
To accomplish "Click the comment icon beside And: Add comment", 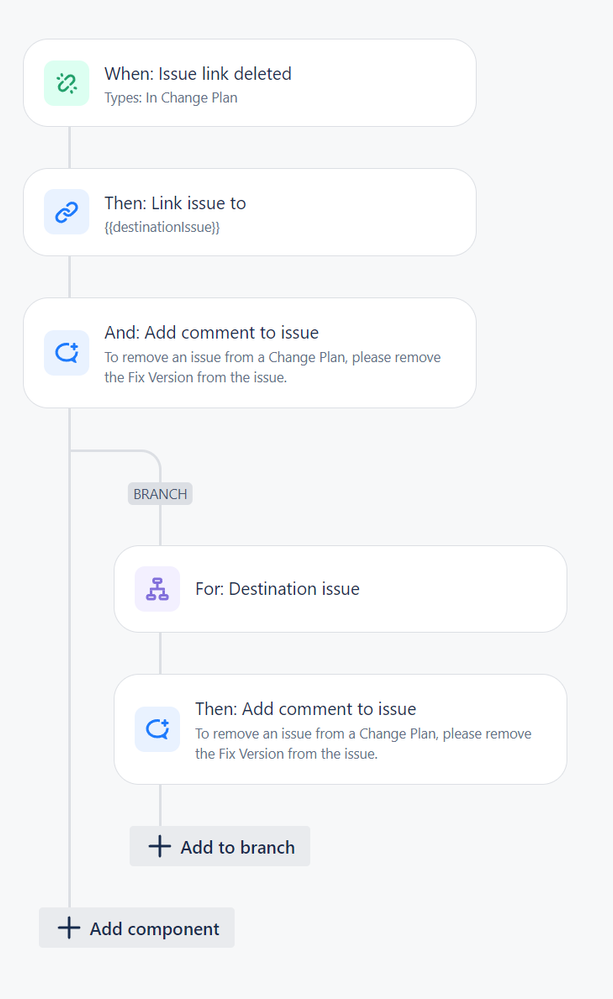I will (66, 352).
